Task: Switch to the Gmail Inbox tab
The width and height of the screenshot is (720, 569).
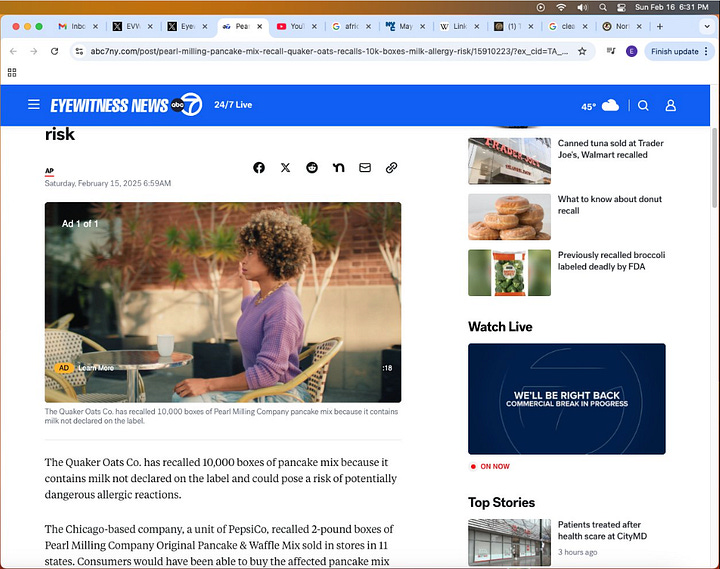Action: (x=77, y=27)
